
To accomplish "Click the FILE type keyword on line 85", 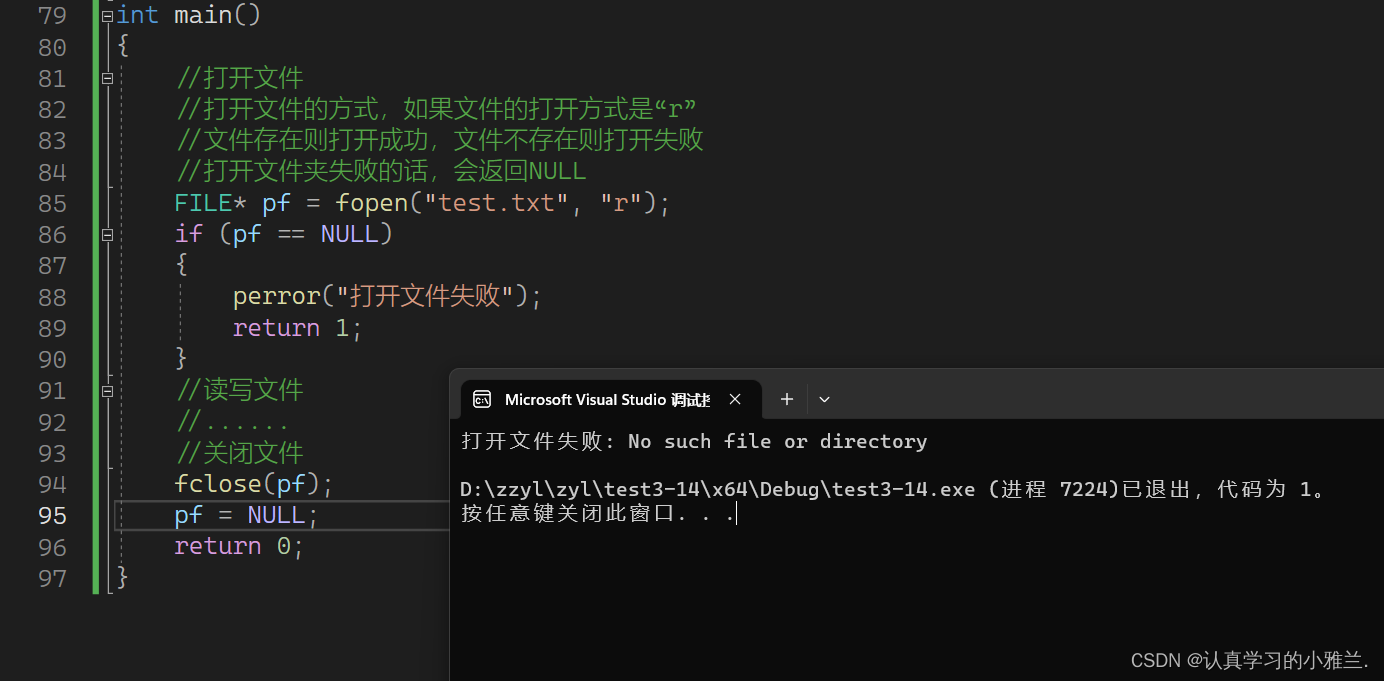I will (x=203, y=203).
